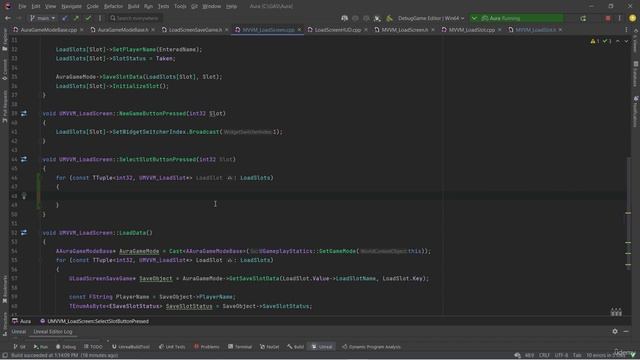Screen dimensions: 640x360
Task: Click the navigate forward arrow
Action: [19, 18]
